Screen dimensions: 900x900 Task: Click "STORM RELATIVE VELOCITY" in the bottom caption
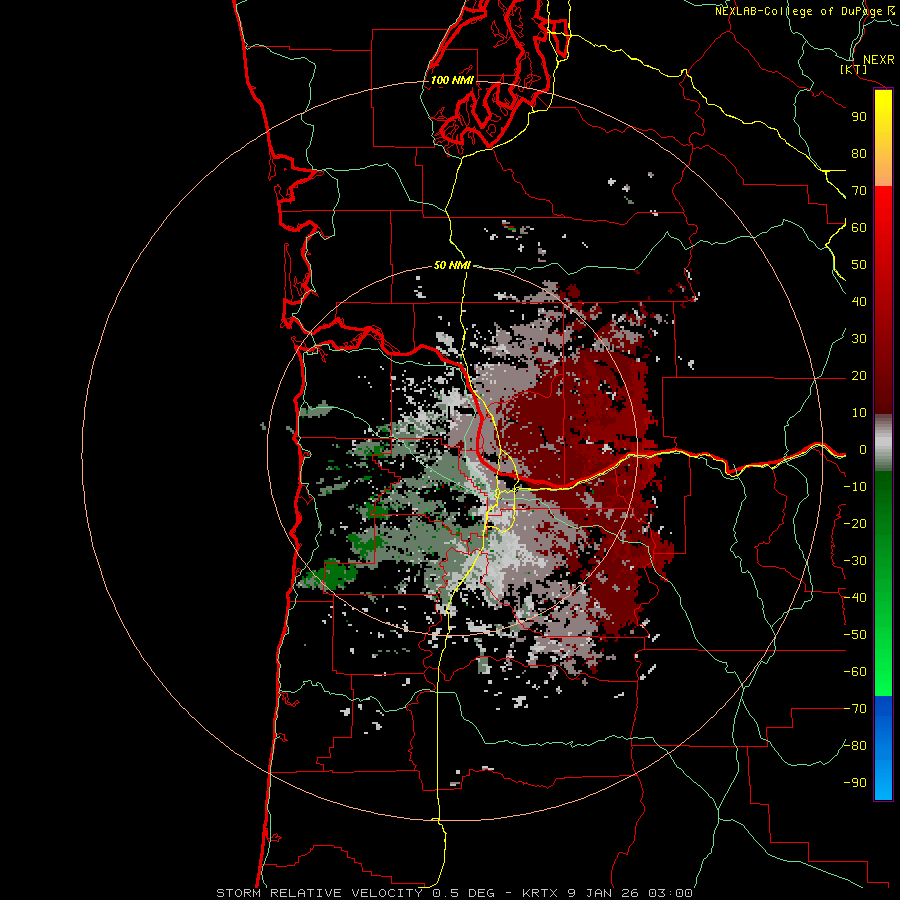pos(319,893)
